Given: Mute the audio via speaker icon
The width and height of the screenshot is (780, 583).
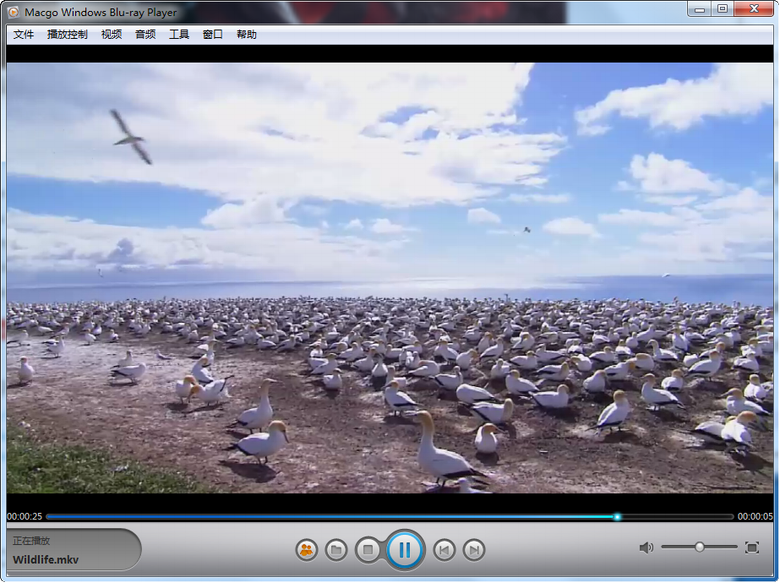Looking at the screenshot, I should tap(646, 547).
